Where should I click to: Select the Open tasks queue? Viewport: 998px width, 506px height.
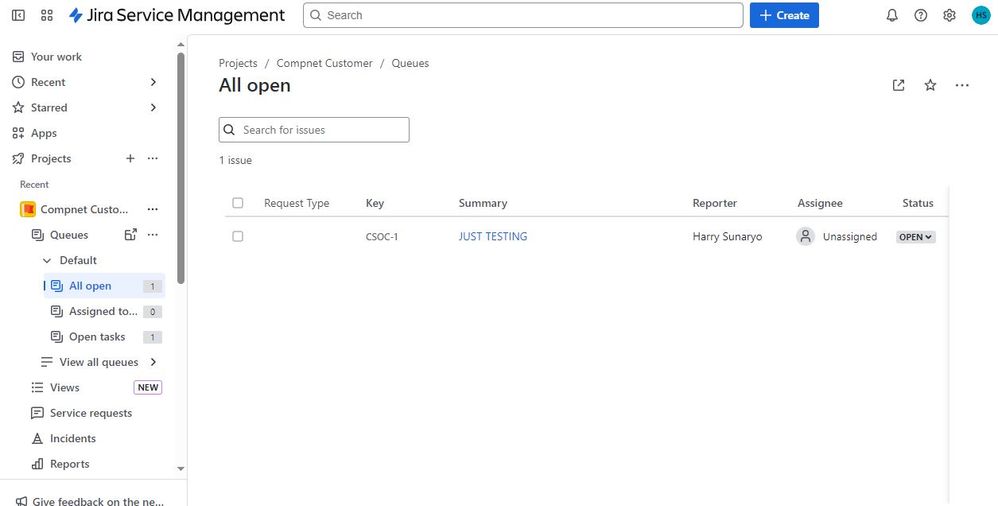click(x=104, y=337)
